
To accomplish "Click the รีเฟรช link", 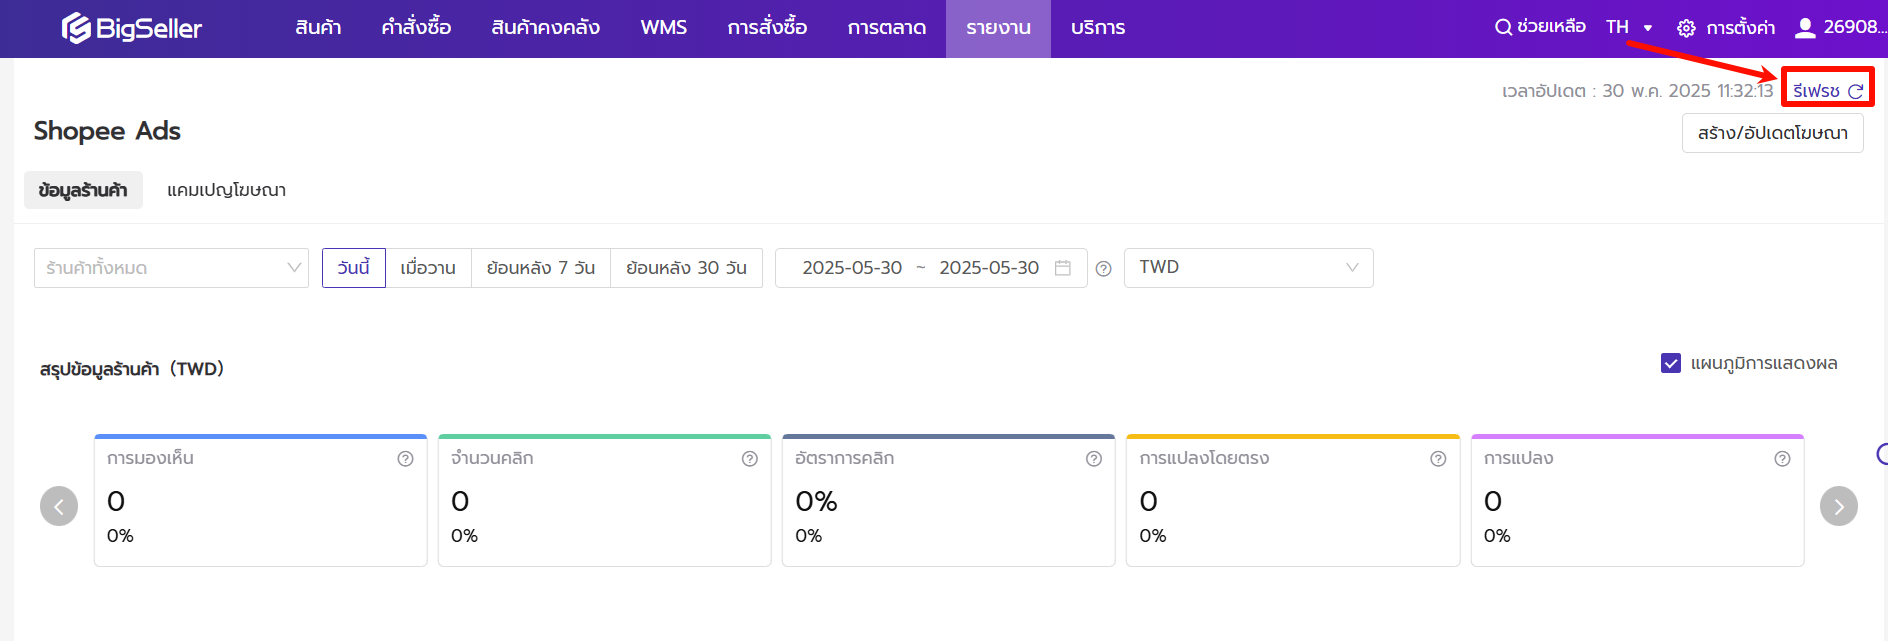I will (x=1816, y=91).
